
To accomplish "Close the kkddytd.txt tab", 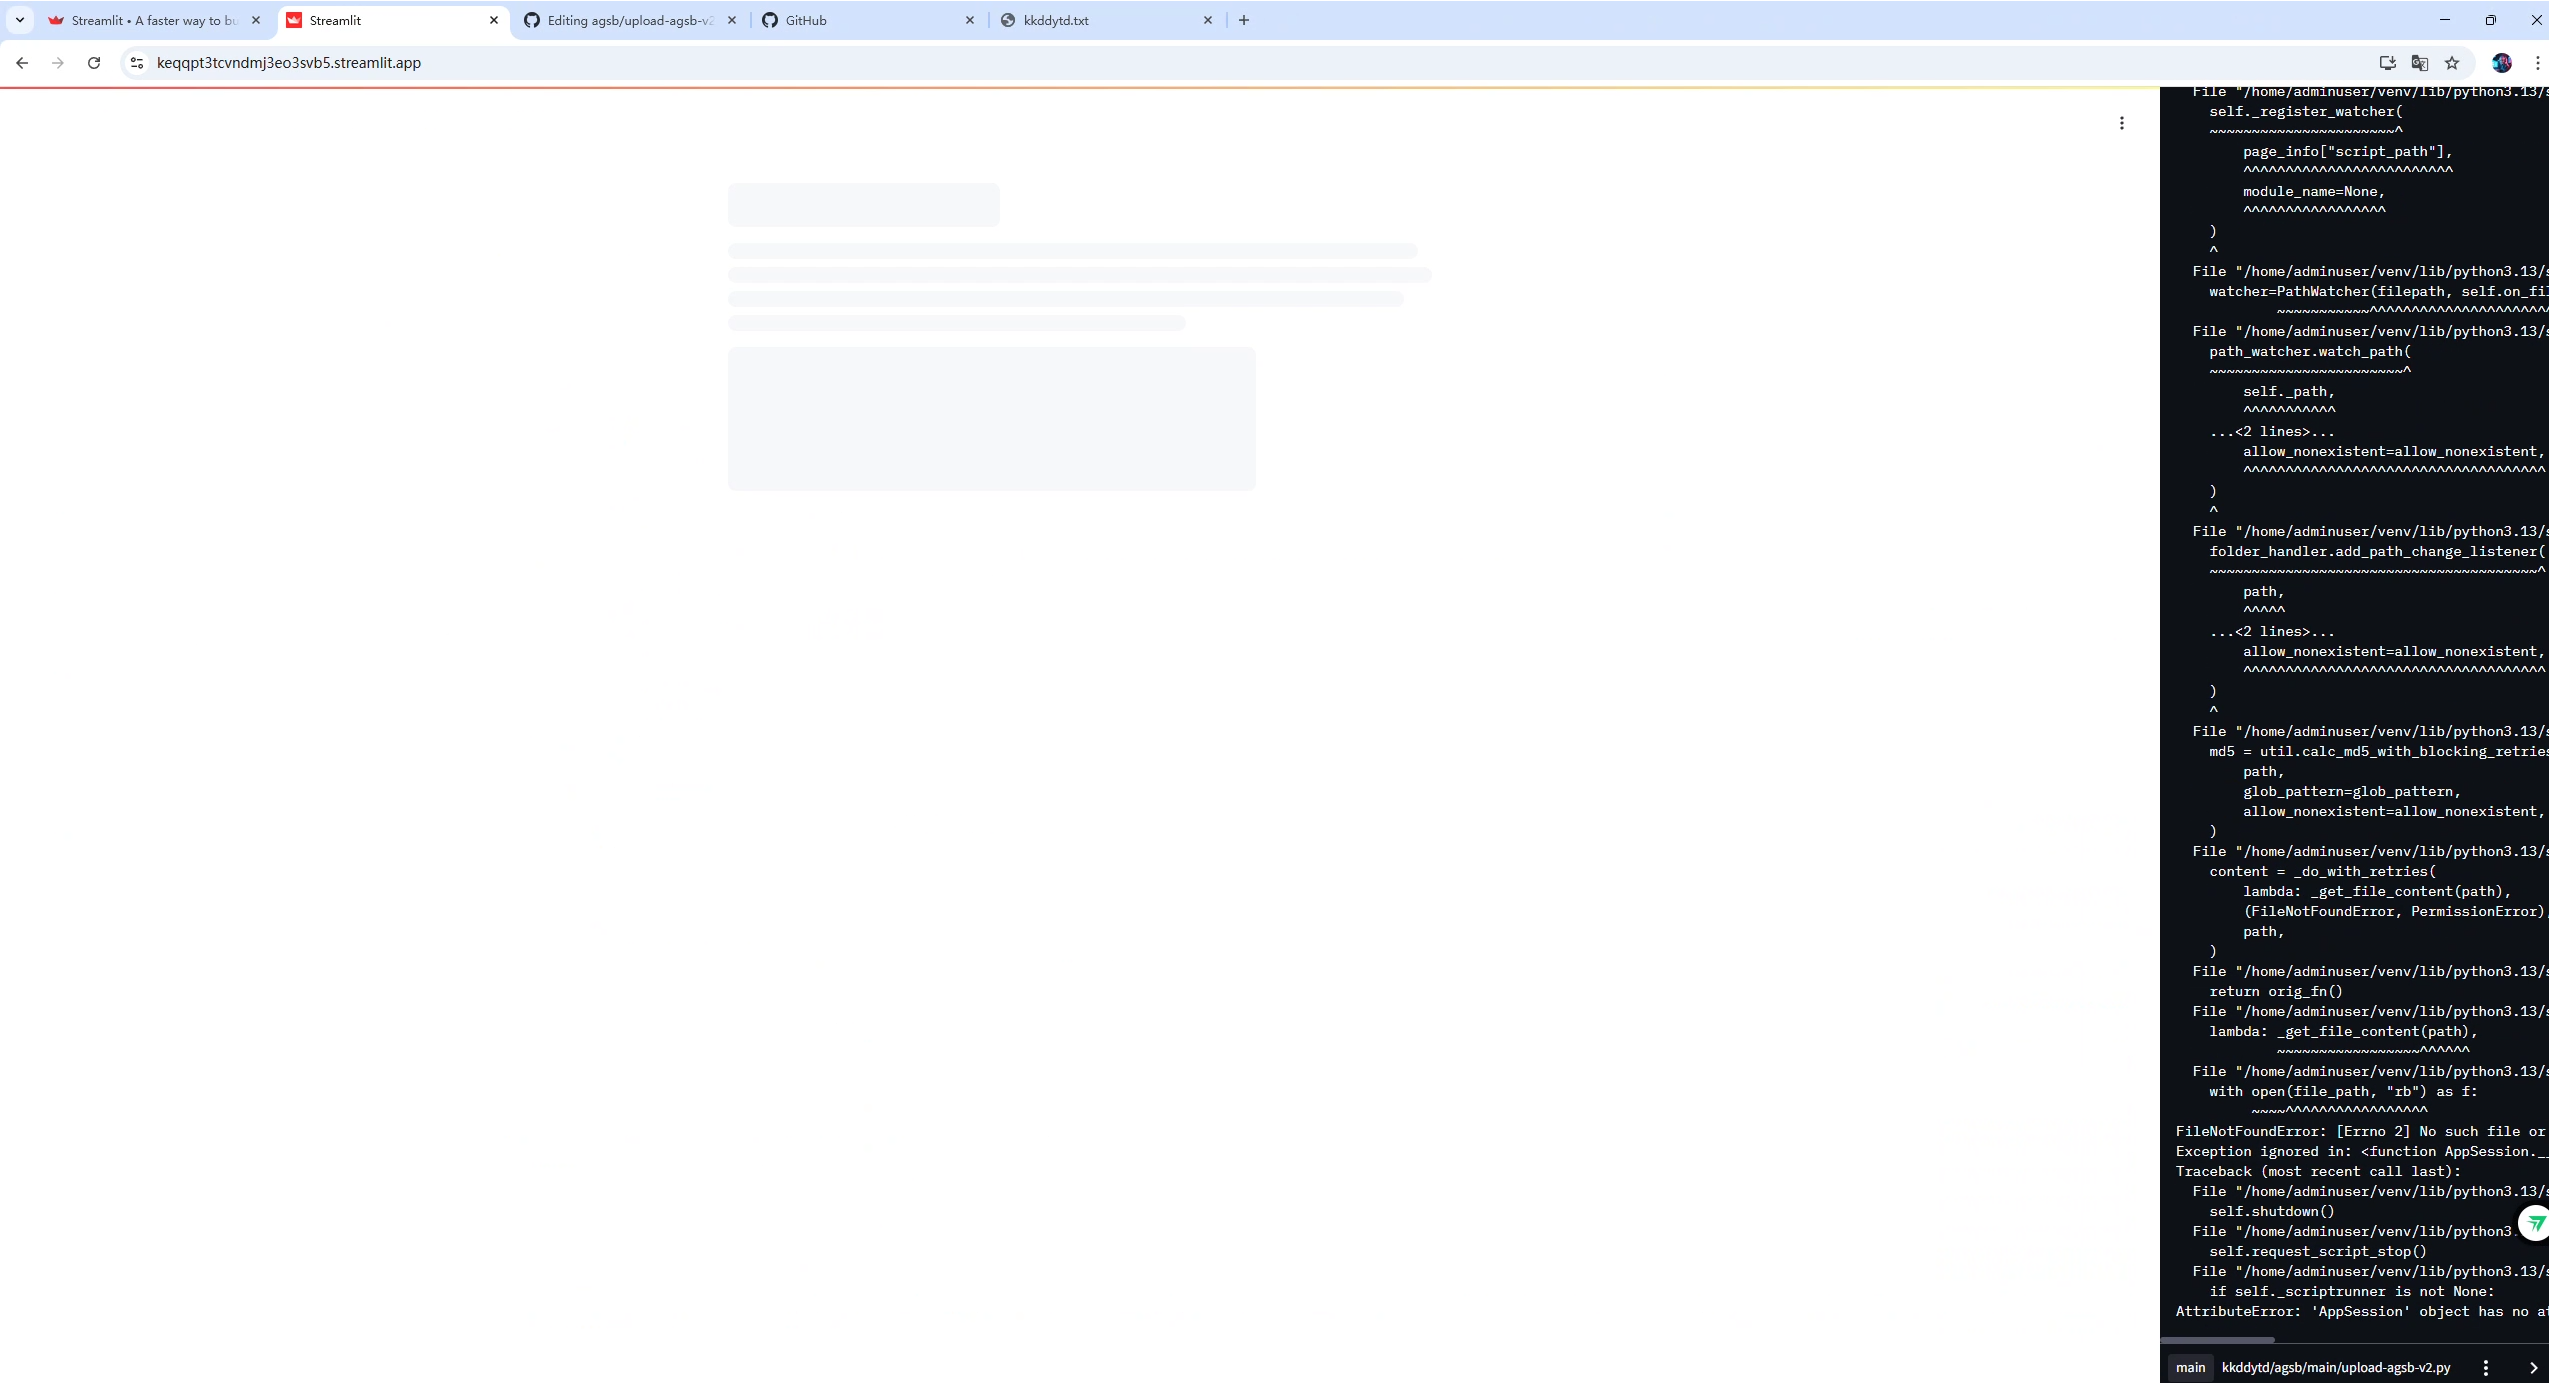I will (x=1208, y=20).
